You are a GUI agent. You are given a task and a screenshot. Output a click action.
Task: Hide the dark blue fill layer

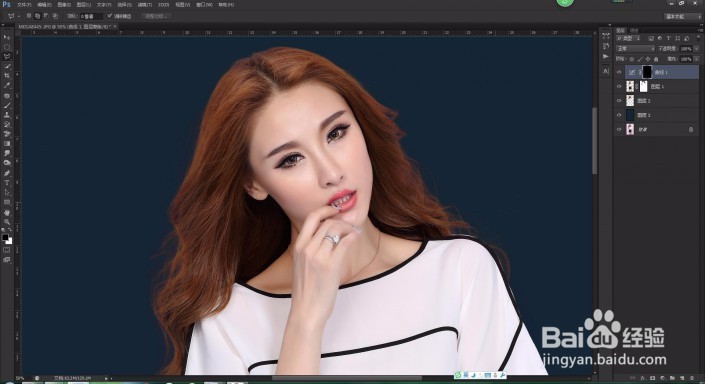pos(619,115)
